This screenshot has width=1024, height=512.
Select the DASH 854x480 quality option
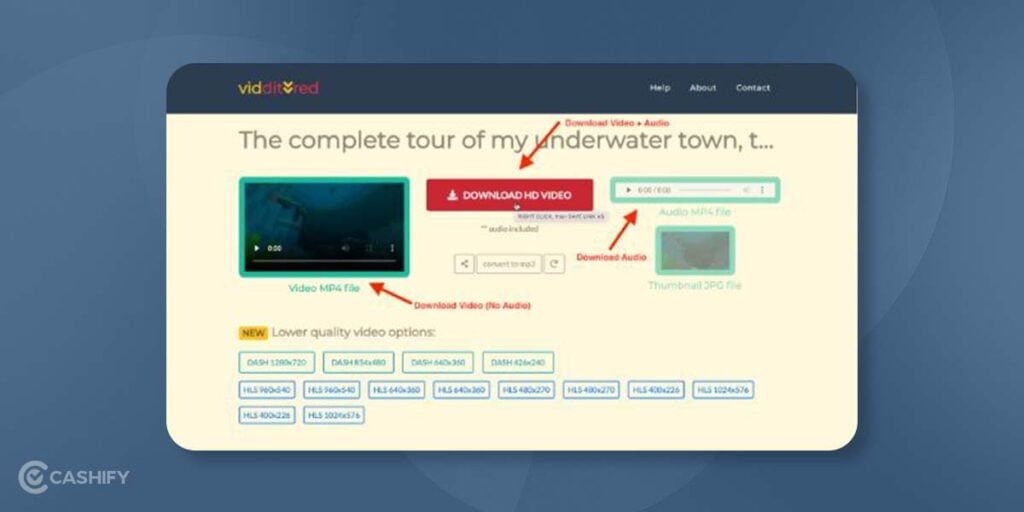click(x=359, y=362)
